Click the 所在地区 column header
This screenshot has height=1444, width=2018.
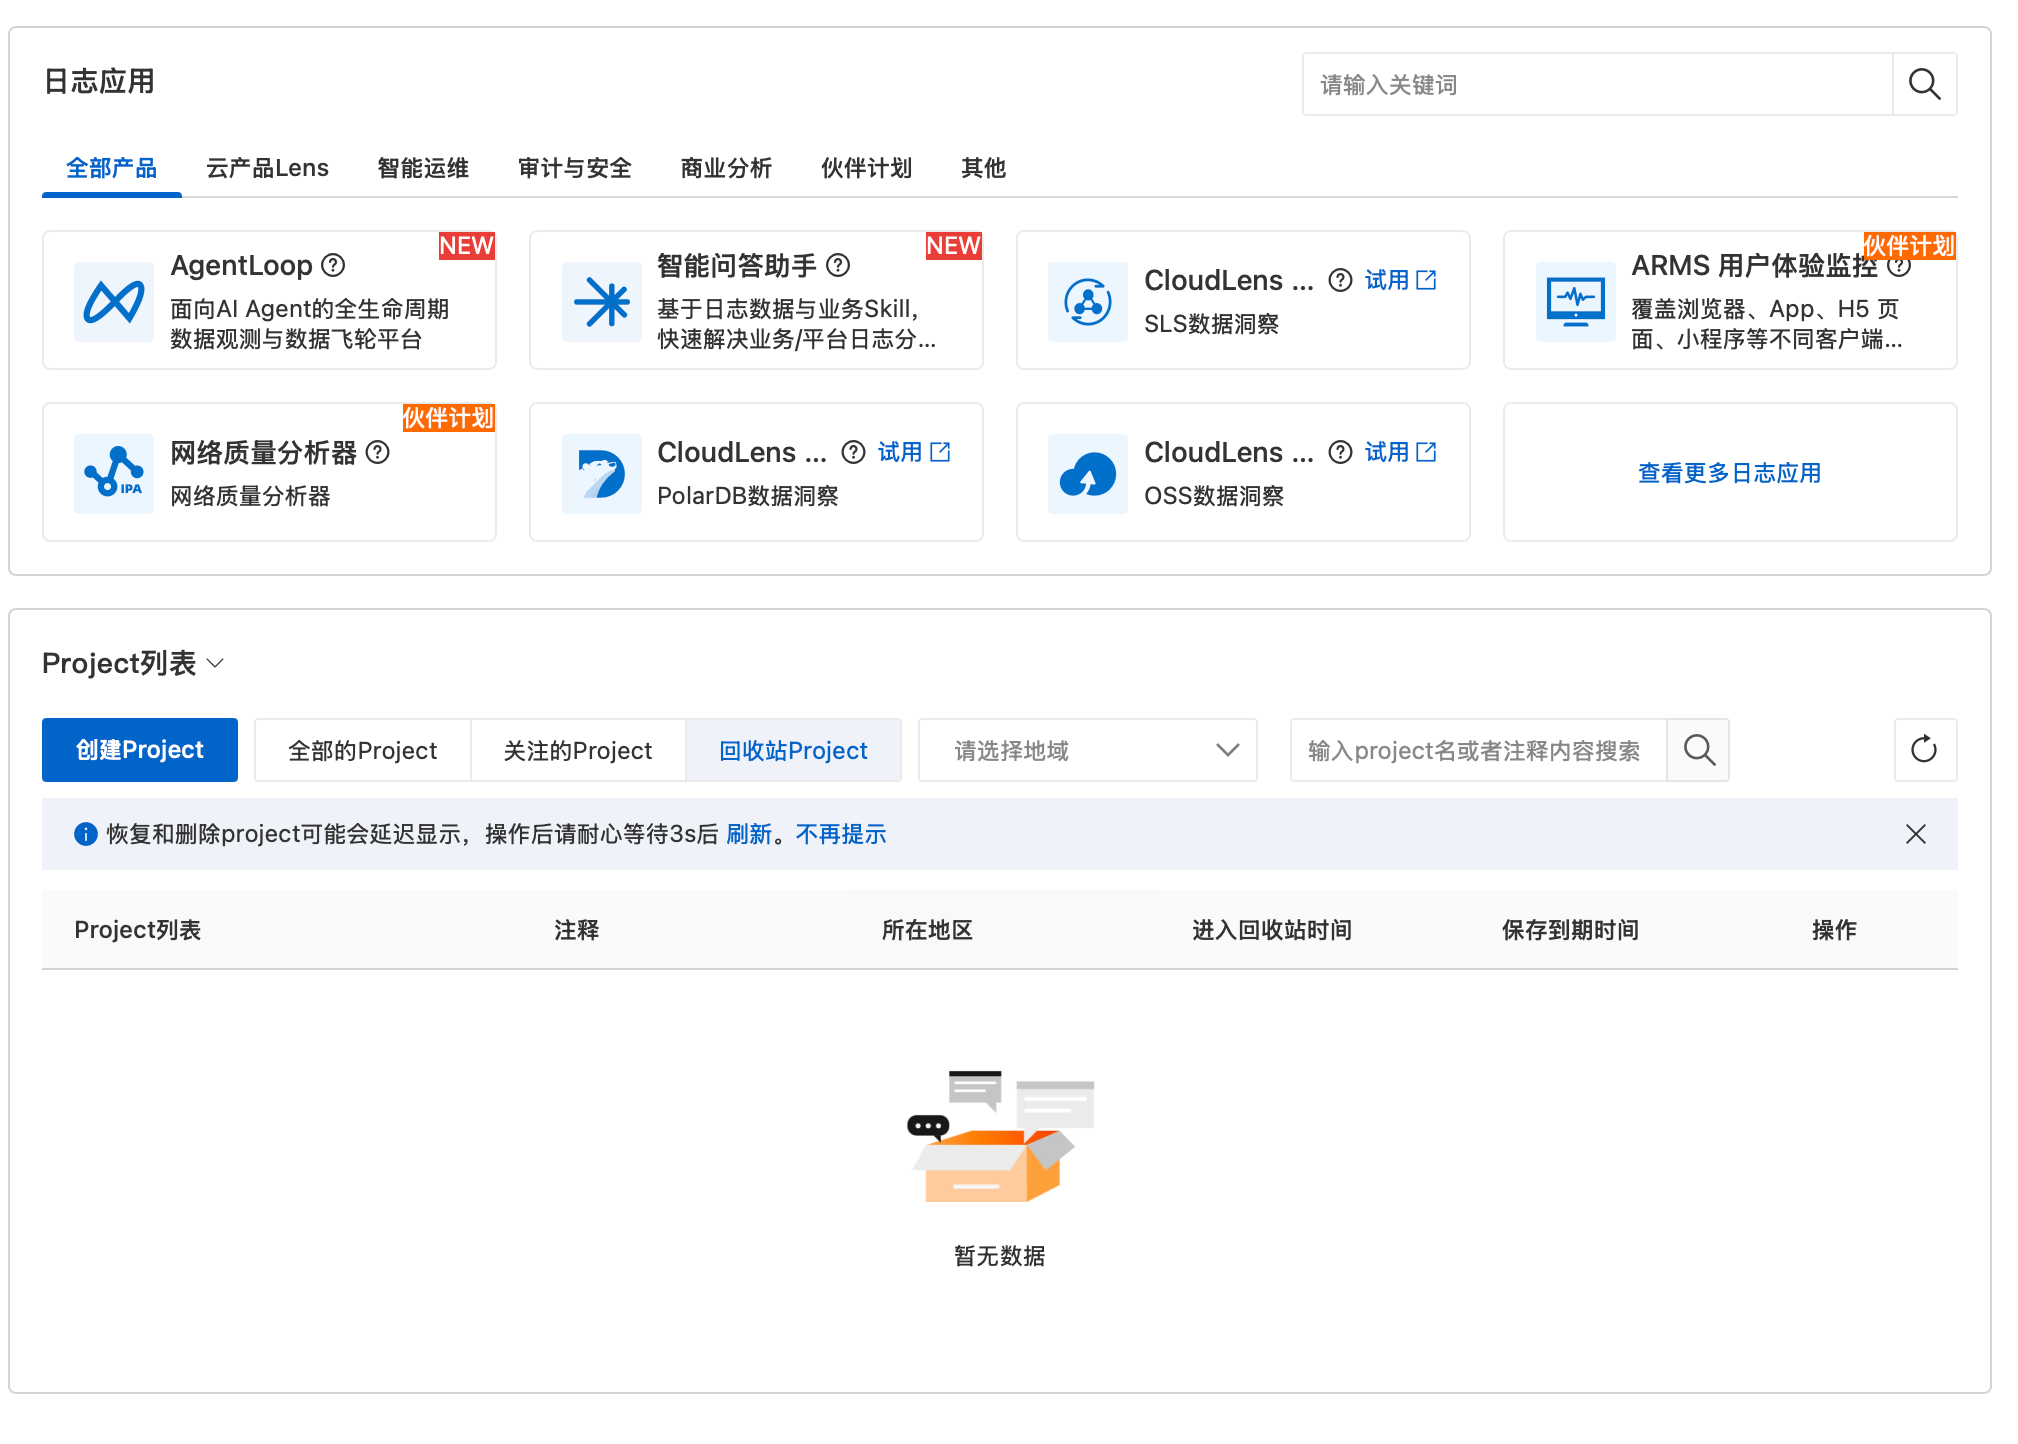click(927, 930)
